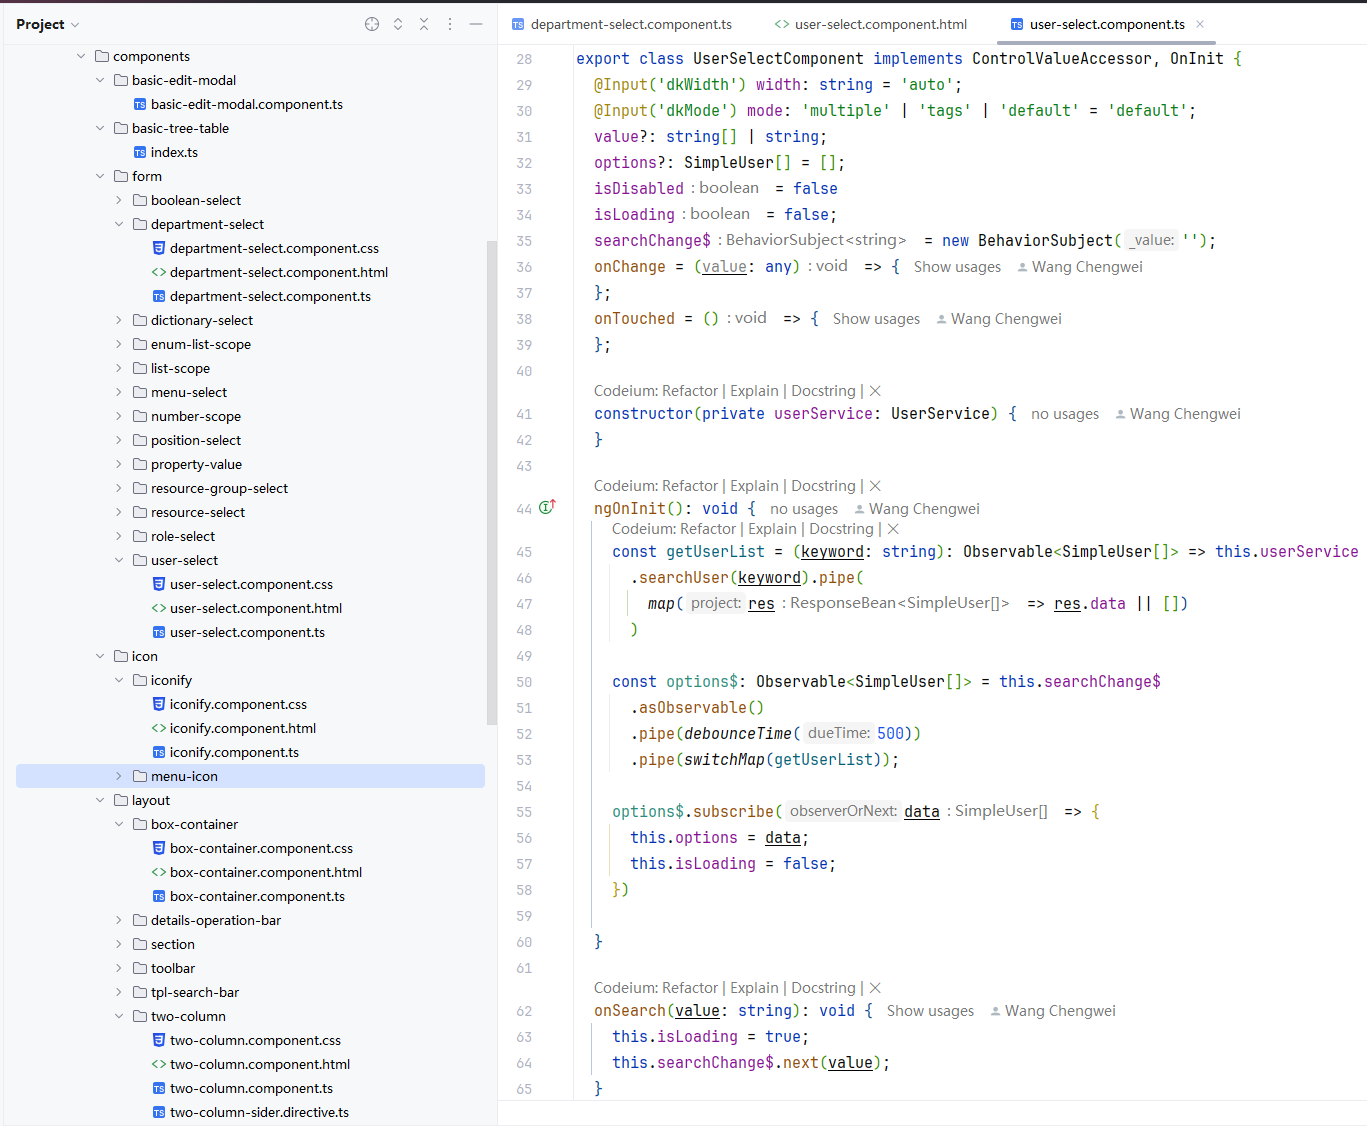Switch to department-select.component.ts tab
The width and height of the screenshot is (1367, 1126).
click(x=621, y=24)
